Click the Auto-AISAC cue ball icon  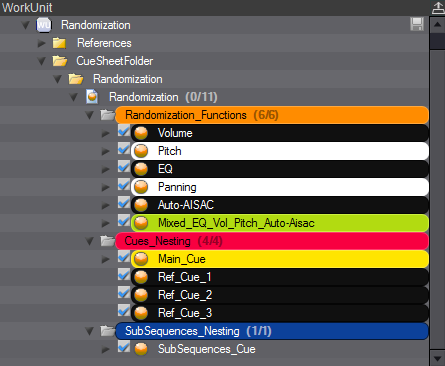pos(141,205)
